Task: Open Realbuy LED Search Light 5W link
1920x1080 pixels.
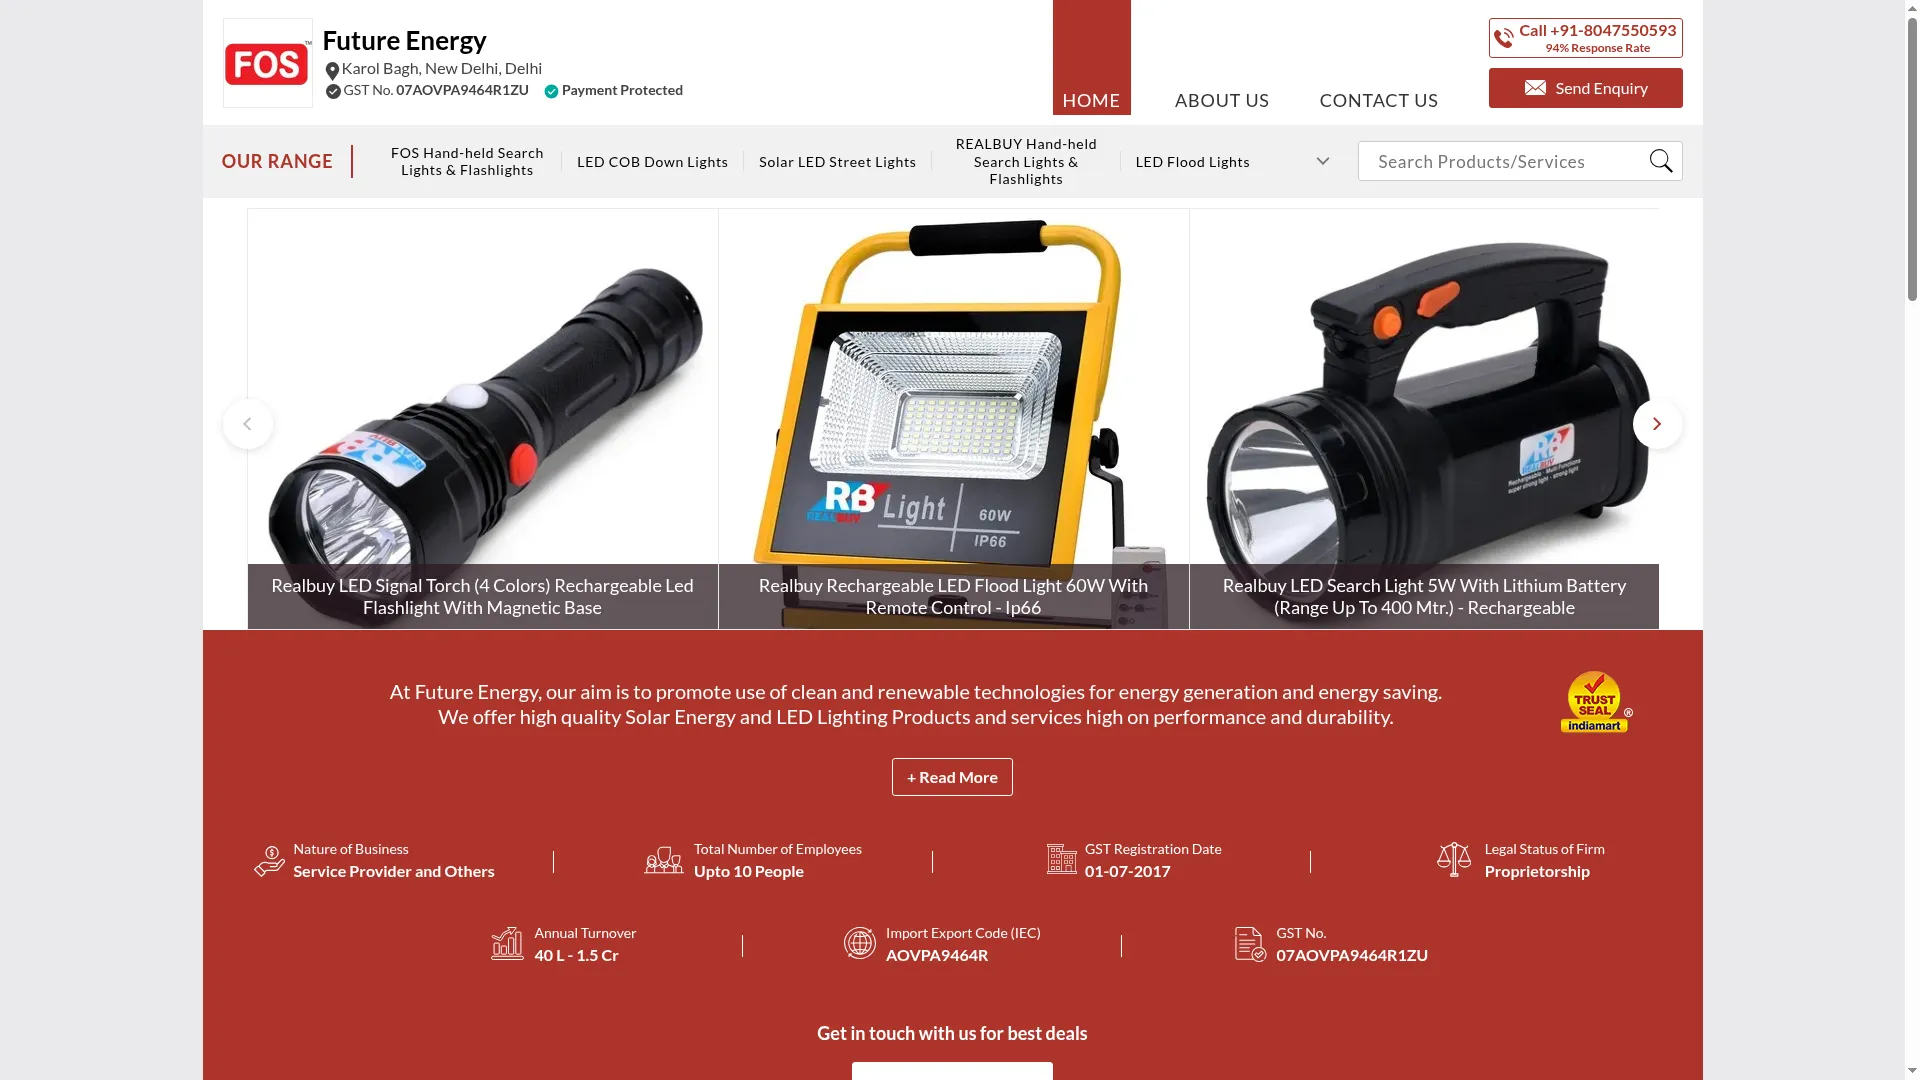Action: pos(1424,597)
